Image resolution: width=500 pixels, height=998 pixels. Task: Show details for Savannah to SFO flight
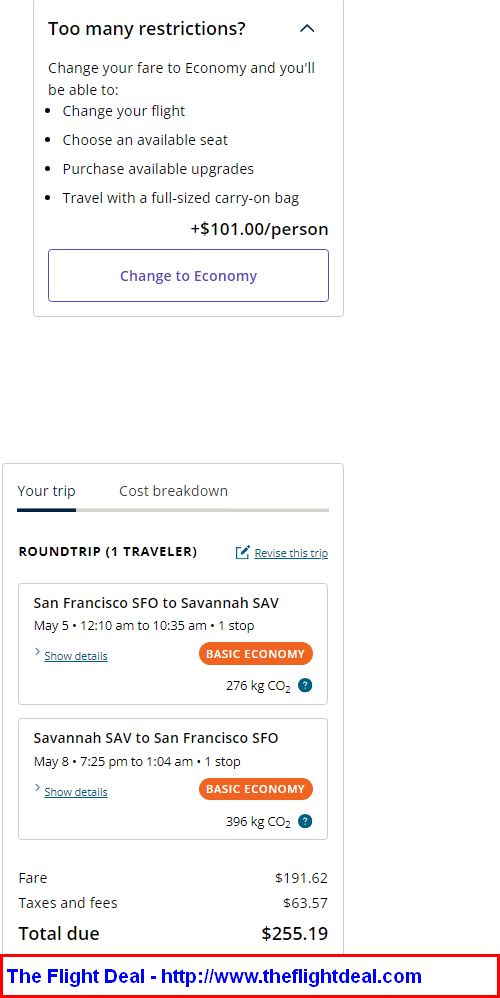pyautogui.click(x=76, y=792)
